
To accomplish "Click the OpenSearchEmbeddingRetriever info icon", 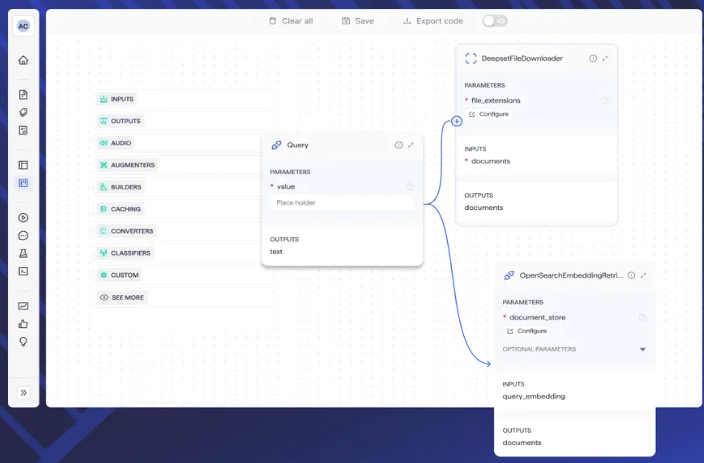I will tap(631, 275).
